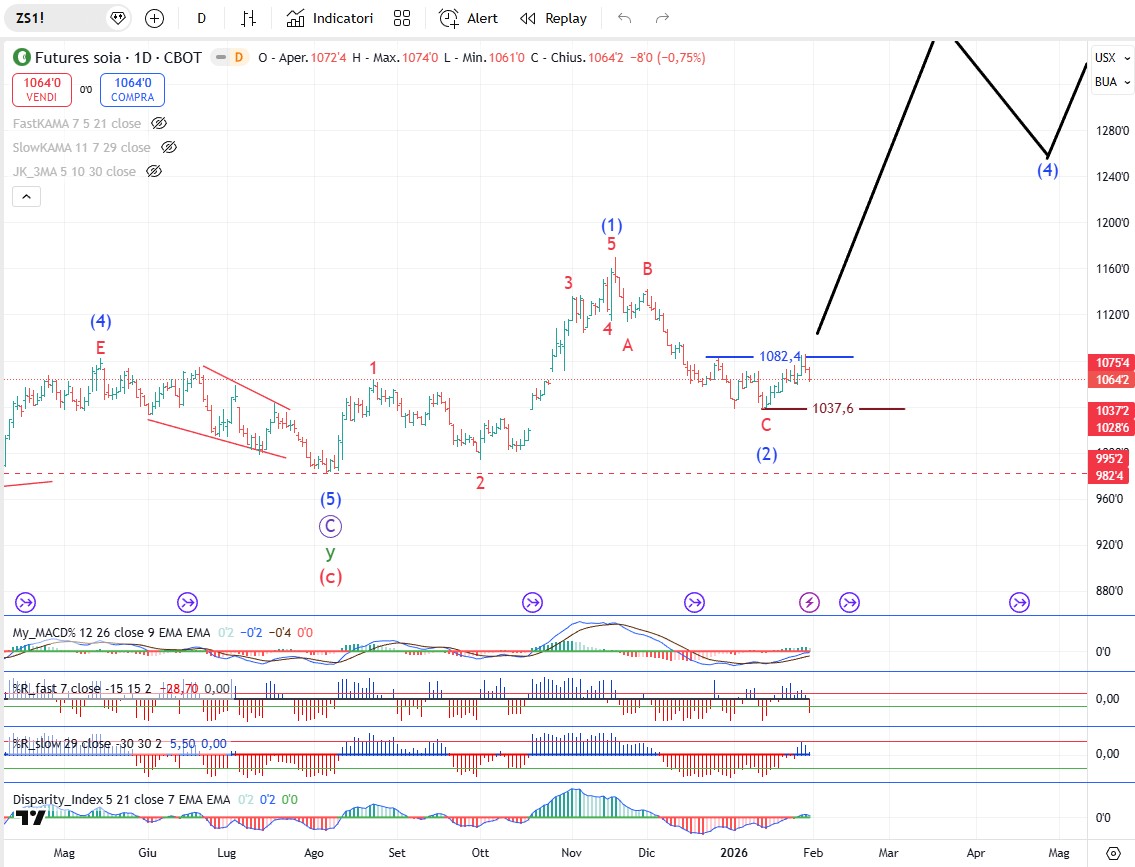
Task: Click the lightning event marker near Feb
Action: coord(809,602)
